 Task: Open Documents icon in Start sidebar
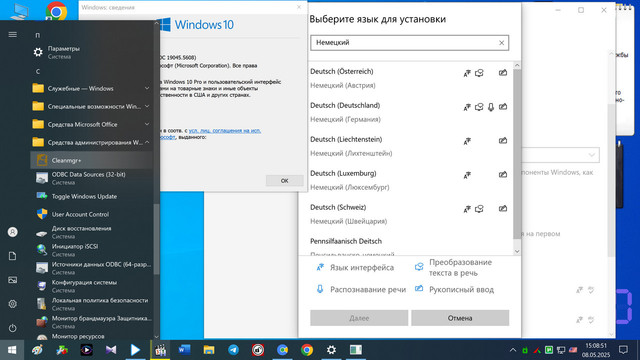click(x=13, y=256)
